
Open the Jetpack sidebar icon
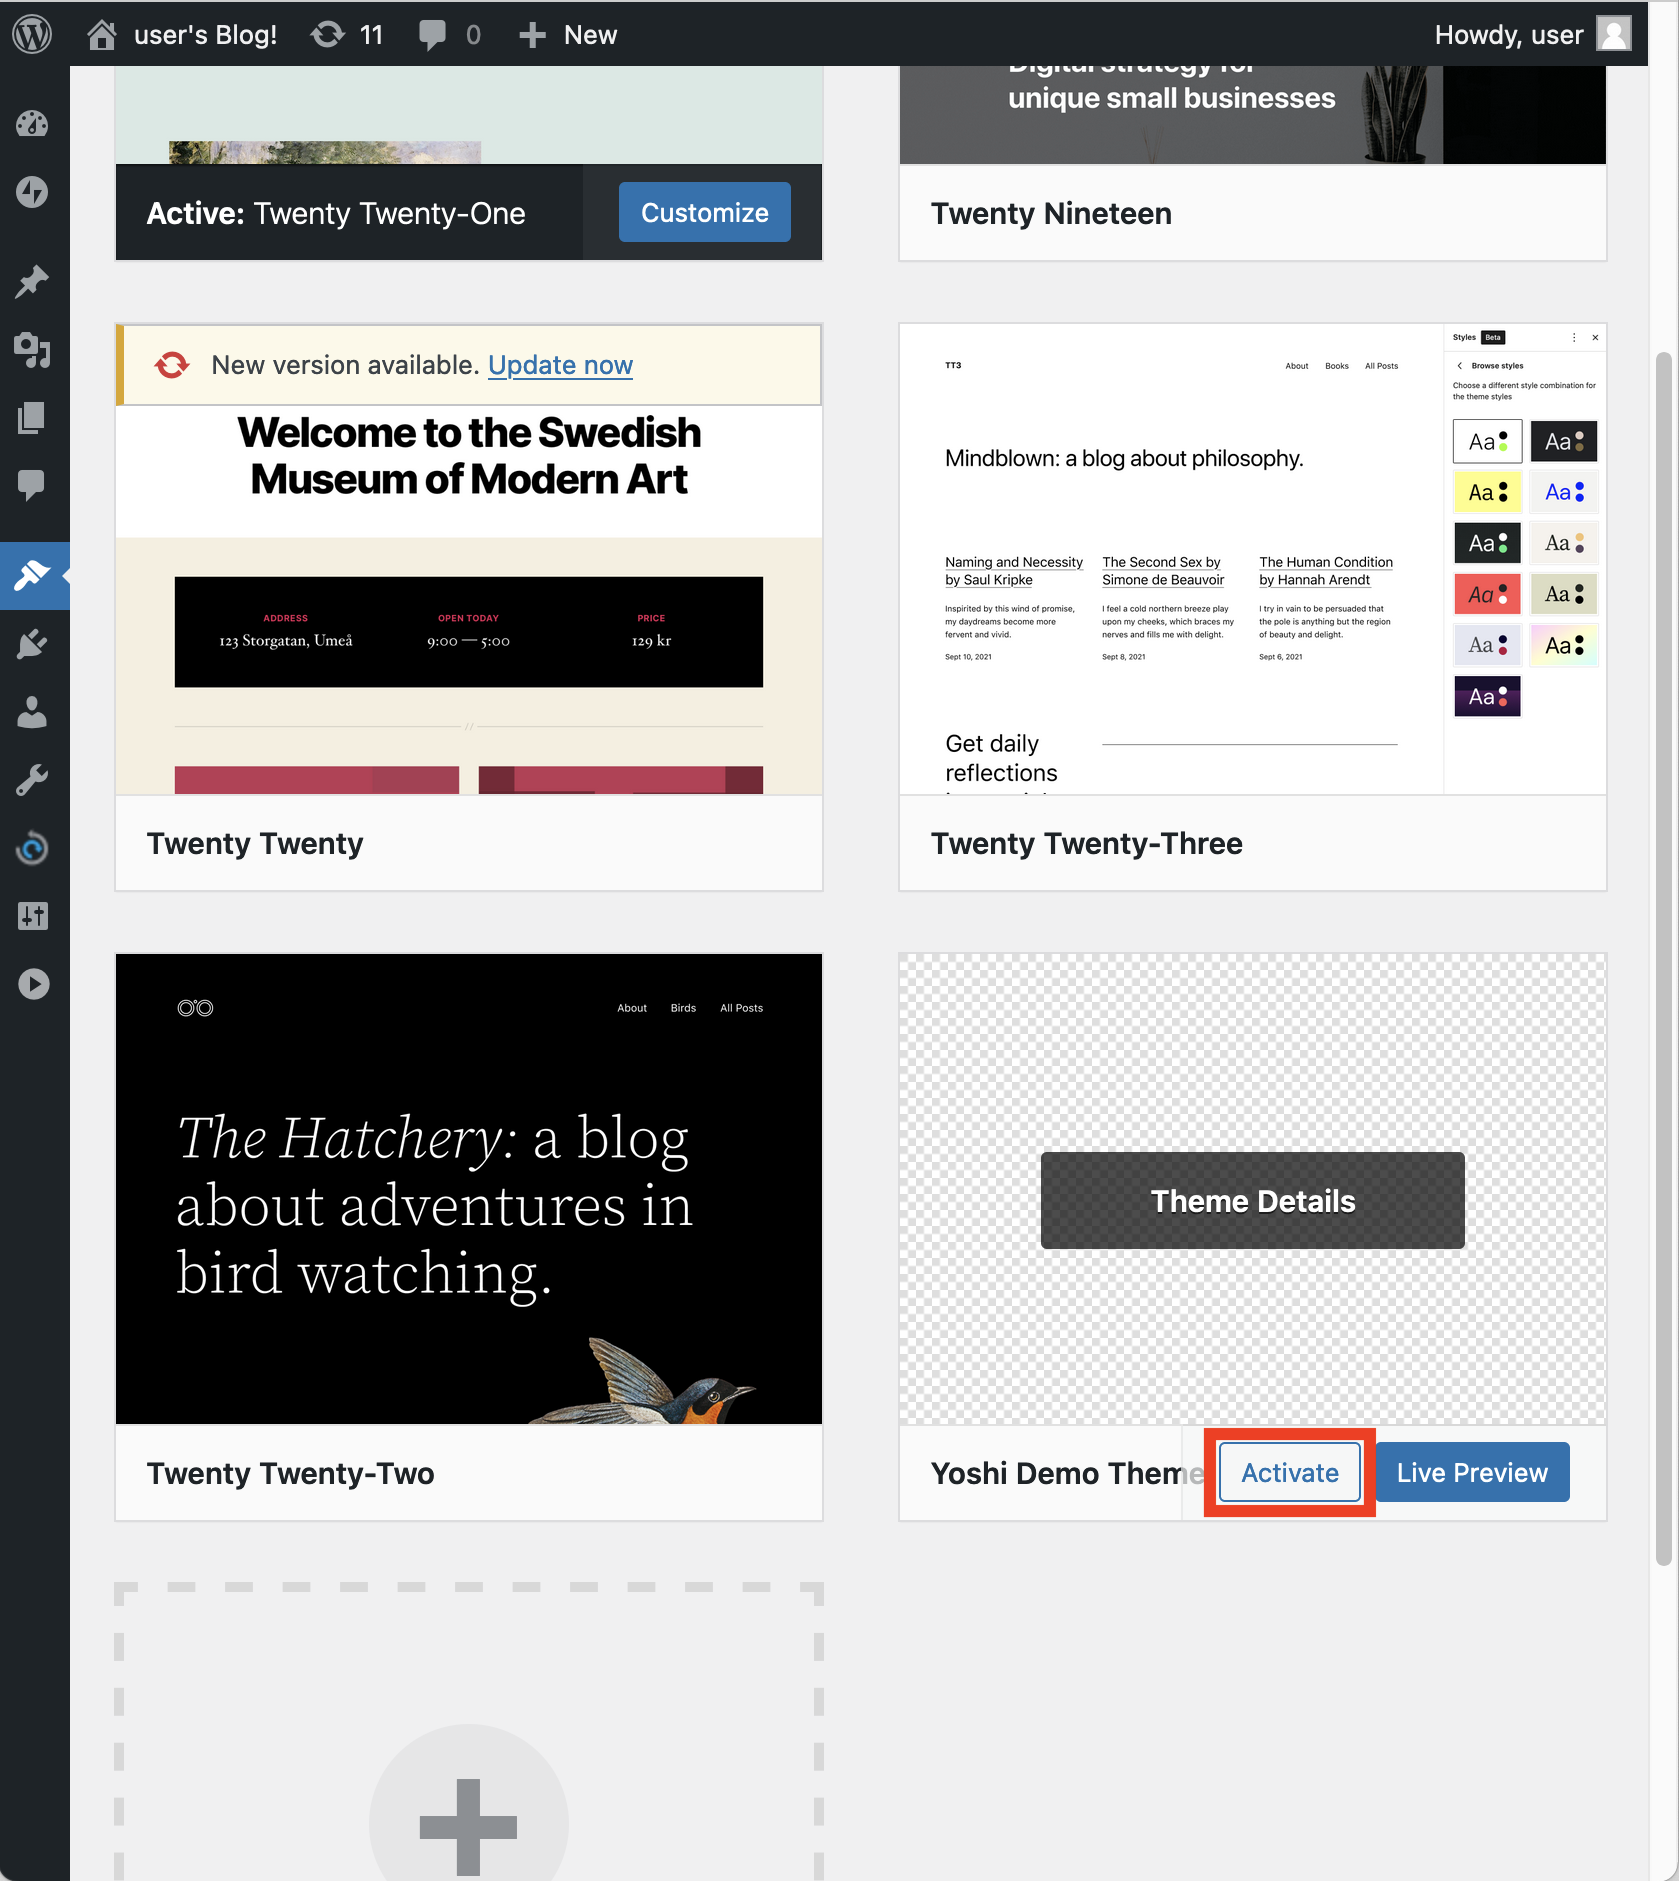pos(32,192)
